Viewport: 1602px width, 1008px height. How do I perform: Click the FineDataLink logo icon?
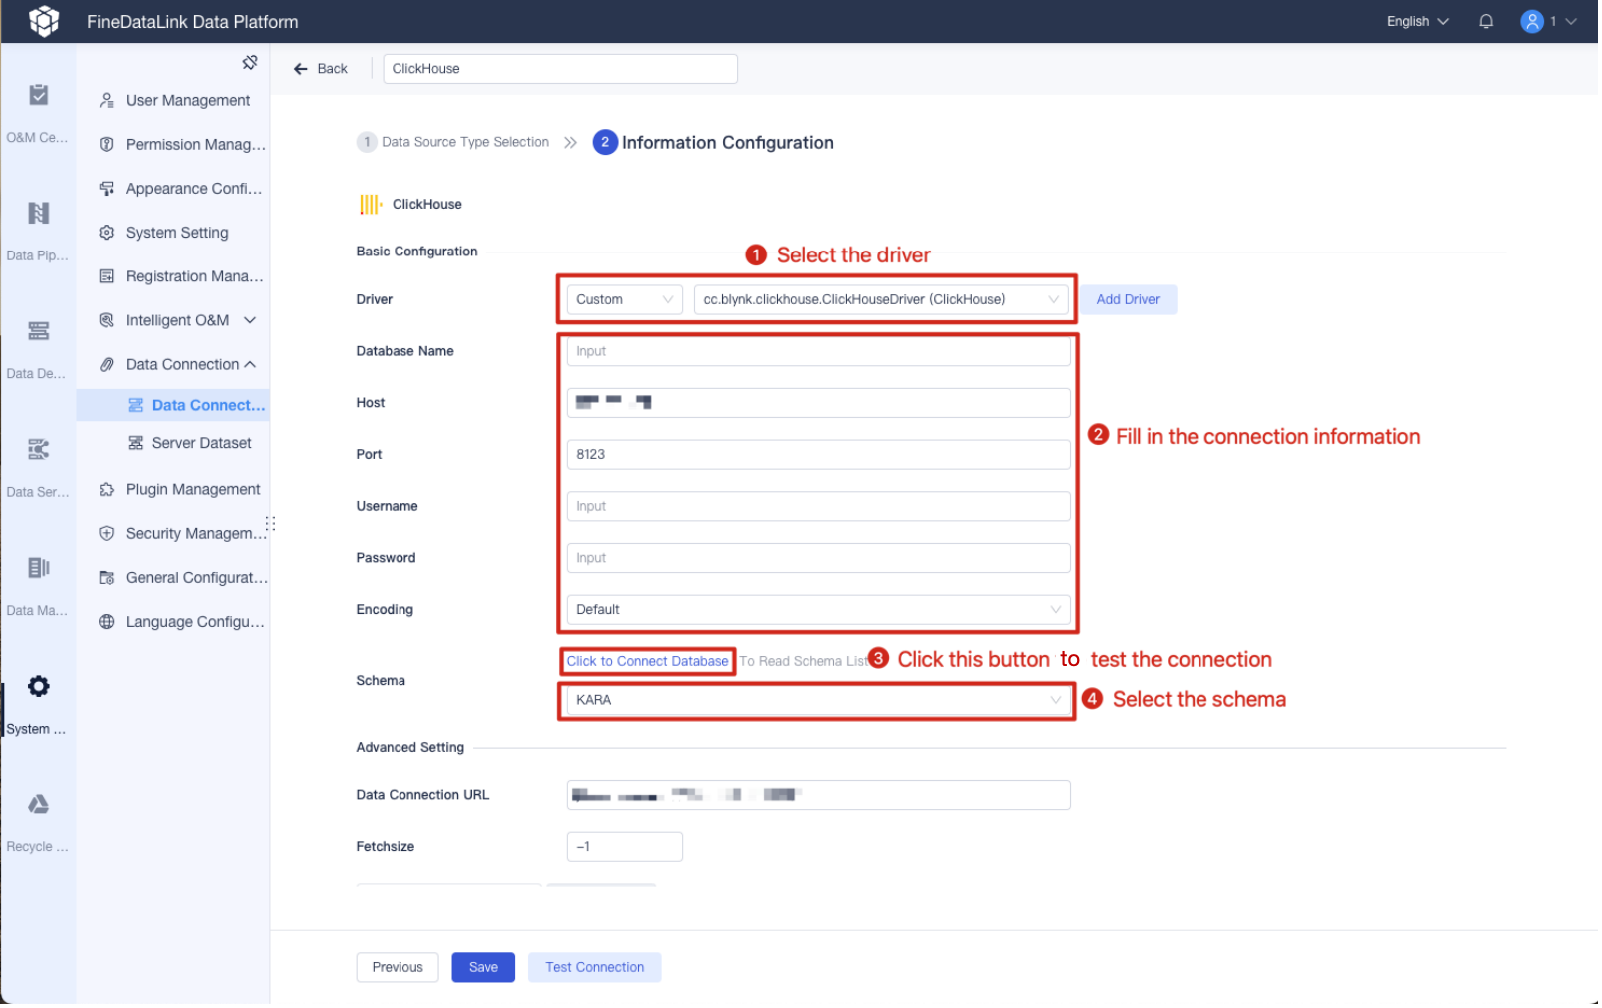point(43,21)
